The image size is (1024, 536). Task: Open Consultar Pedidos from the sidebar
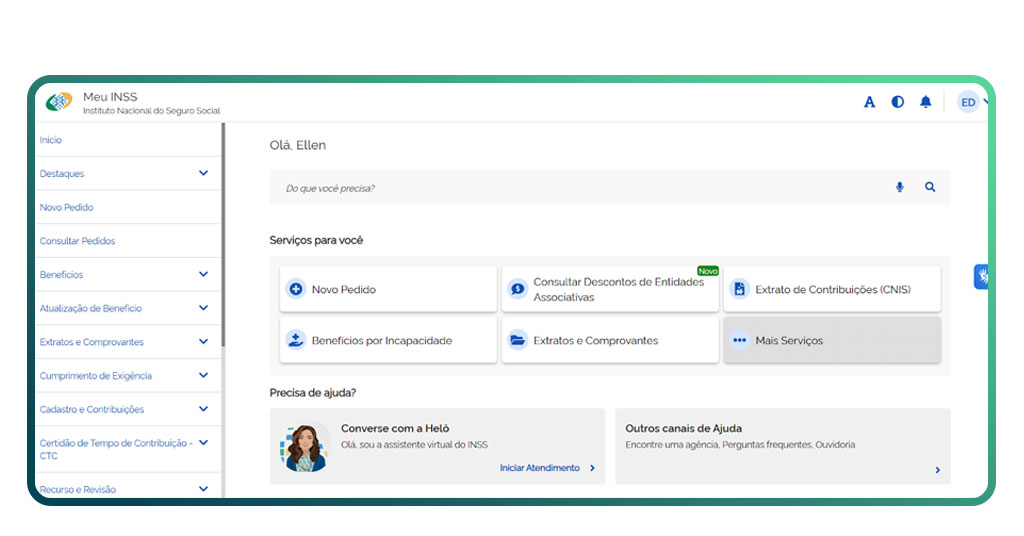click(77, 241)
